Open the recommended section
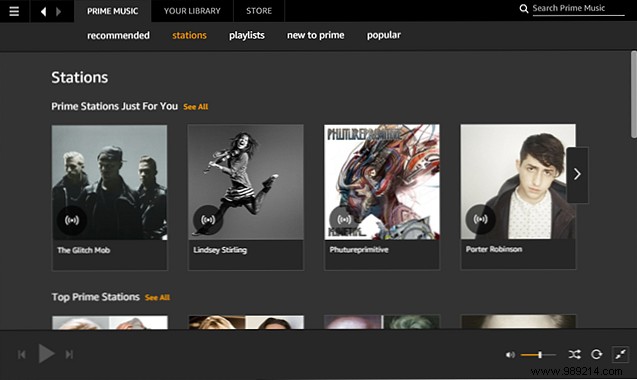The image size is (637, 380). pos(118,35)
